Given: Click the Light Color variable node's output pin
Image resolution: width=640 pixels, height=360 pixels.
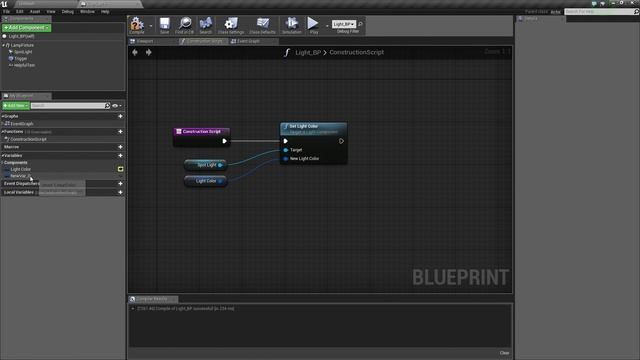Looking at the screenshot, I should point(220,181).
